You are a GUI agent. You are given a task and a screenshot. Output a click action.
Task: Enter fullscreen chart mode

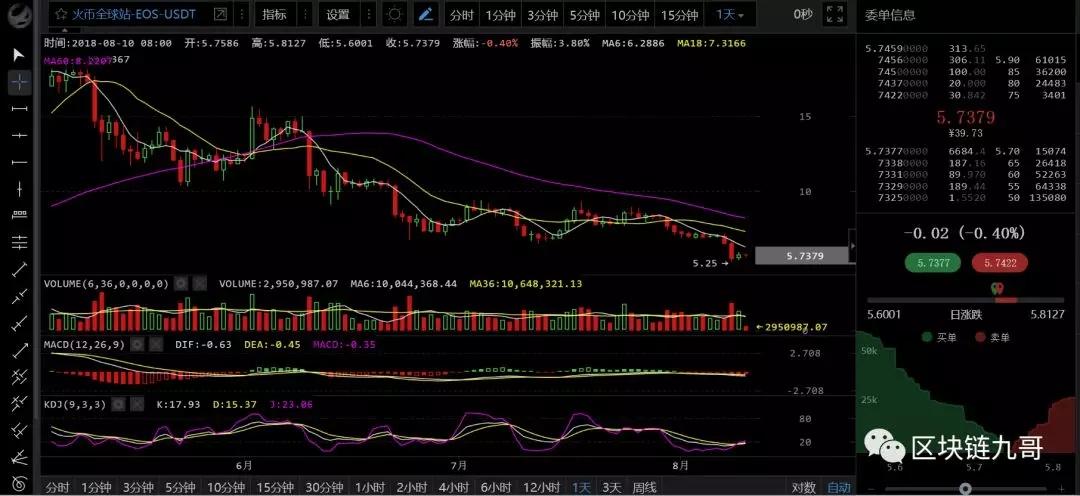tap(835, 14)
